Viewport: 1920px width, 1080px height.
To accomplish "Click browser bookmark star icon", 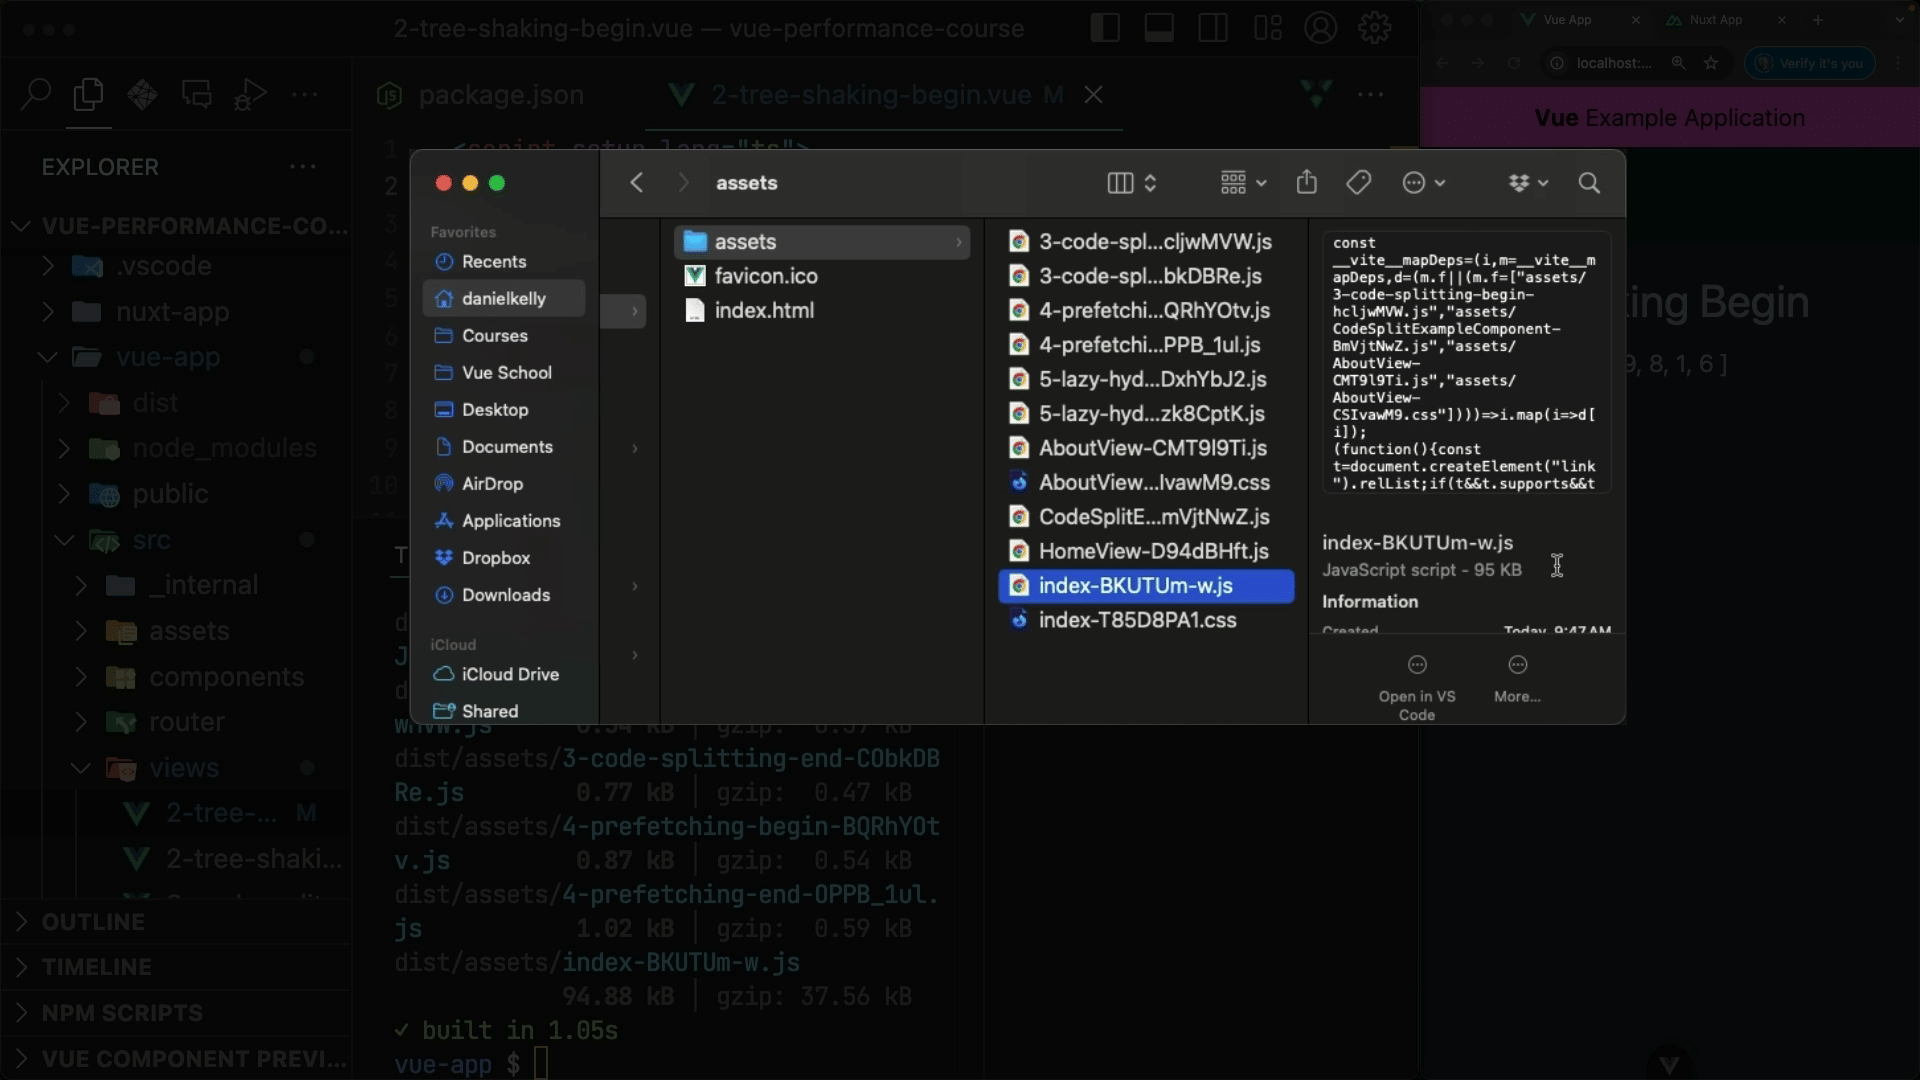I will pos(1711,63).
